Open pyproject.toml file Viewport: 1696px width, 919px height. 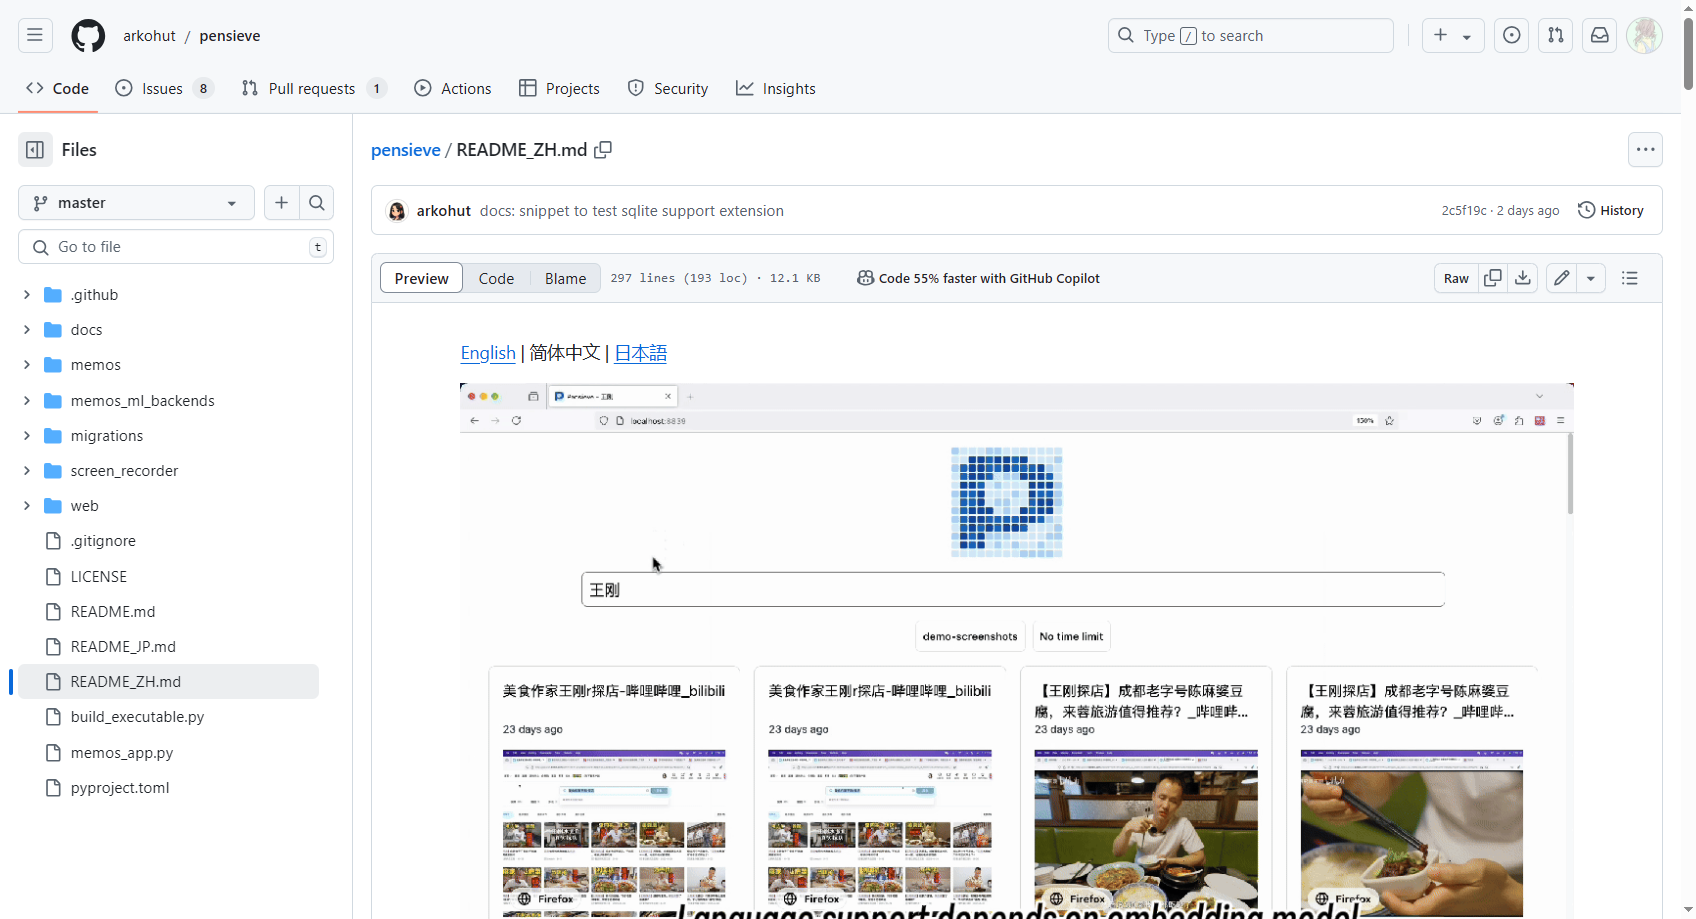[120, 788]
